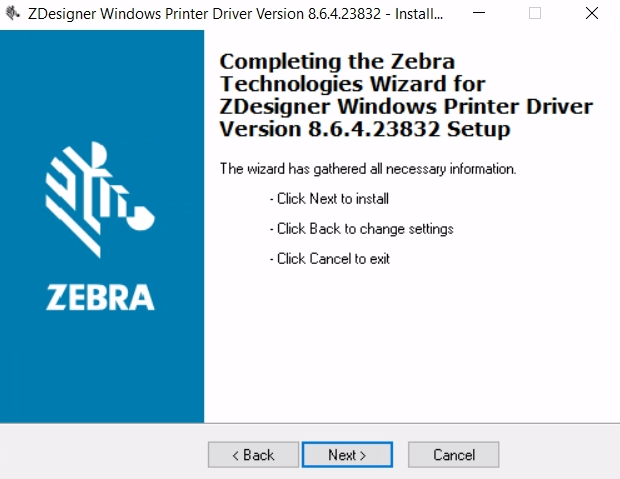Click the Zebra head logo graphic

tap(100, 200)
